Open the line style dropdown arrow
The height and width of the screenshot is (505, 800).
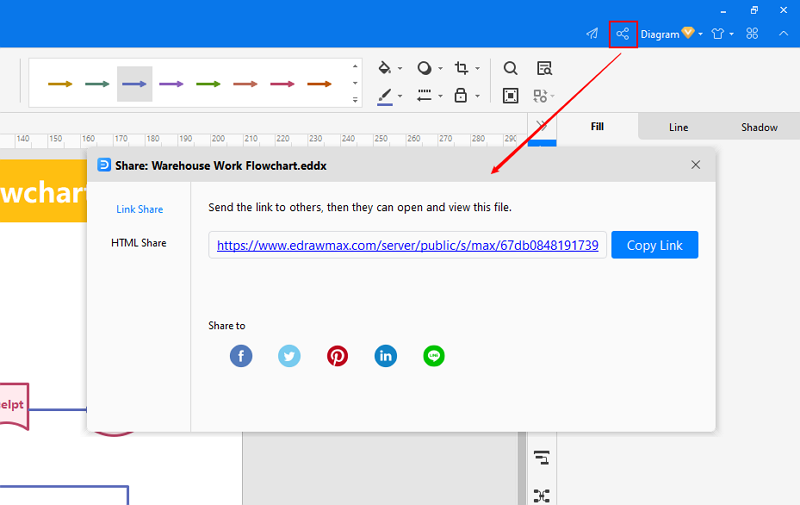440,96
